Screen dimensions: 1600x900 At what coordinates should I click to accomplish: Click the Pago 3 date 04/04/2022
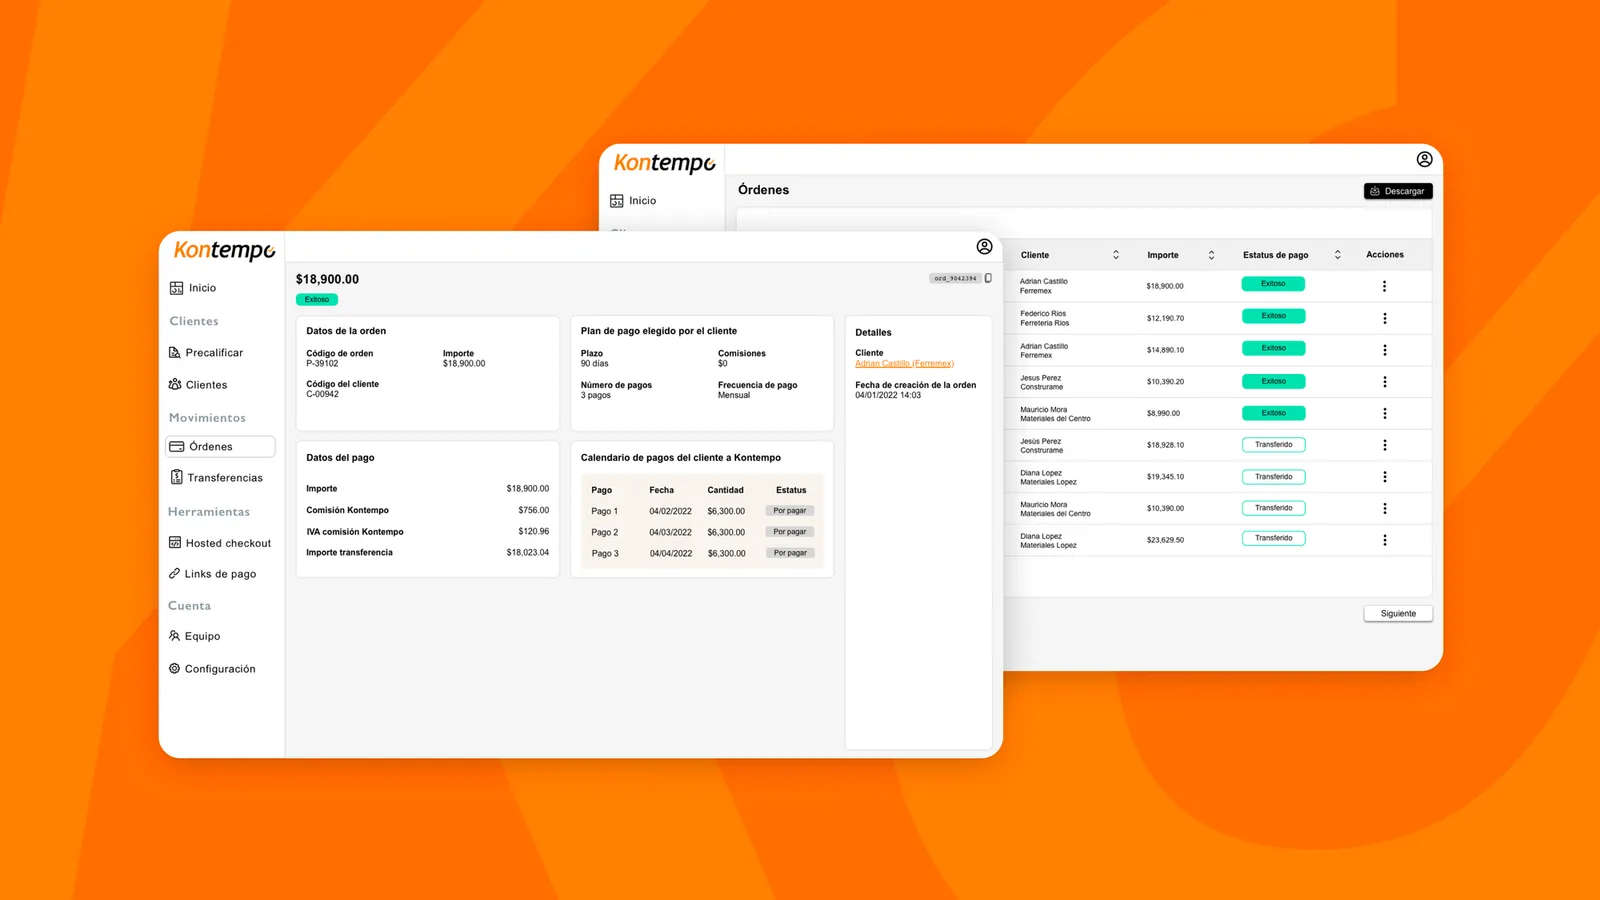670,553
